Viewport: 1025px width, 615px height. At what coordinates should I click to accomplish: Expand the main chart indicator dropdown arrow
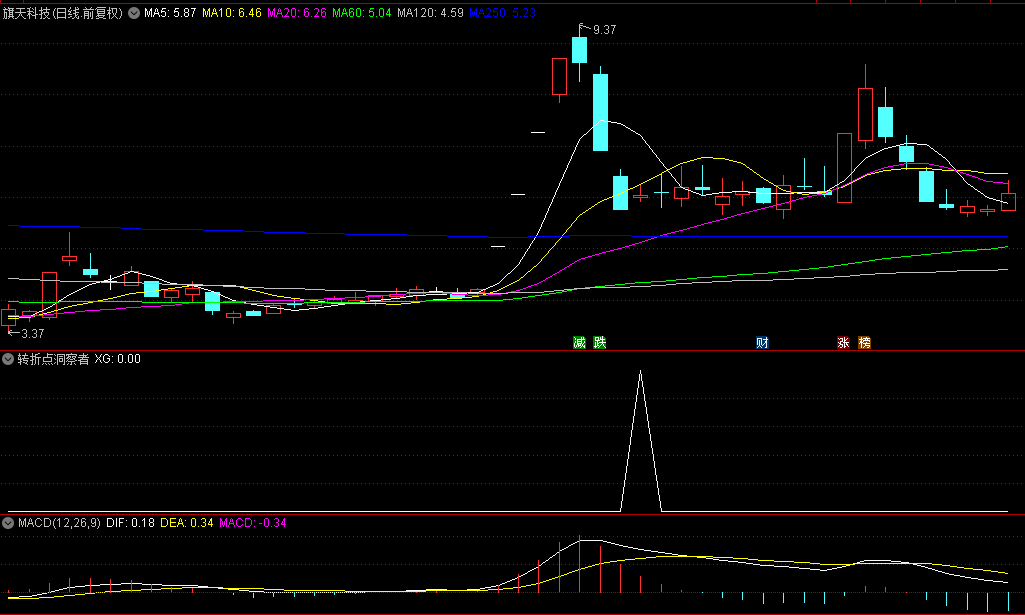[134, 14]
